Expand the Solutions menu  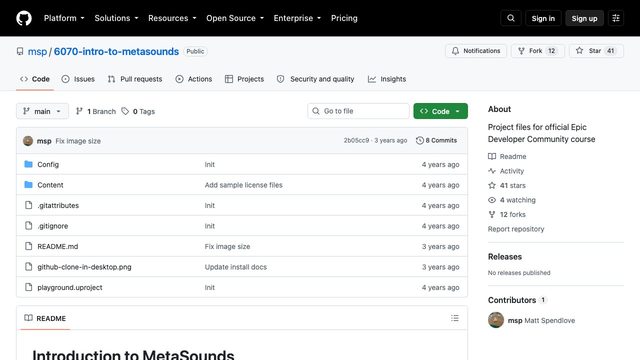[116, 18]
